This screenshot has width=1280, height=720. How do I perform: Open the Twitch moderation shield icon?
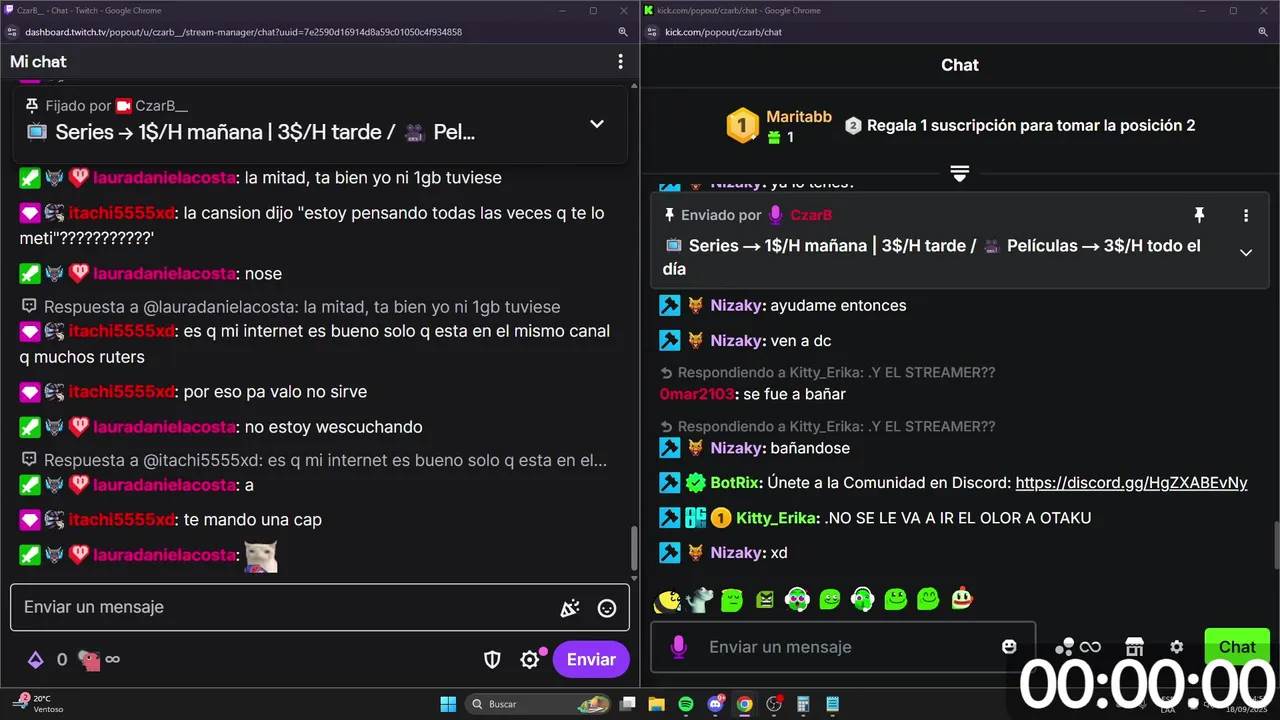pos(492,659)
